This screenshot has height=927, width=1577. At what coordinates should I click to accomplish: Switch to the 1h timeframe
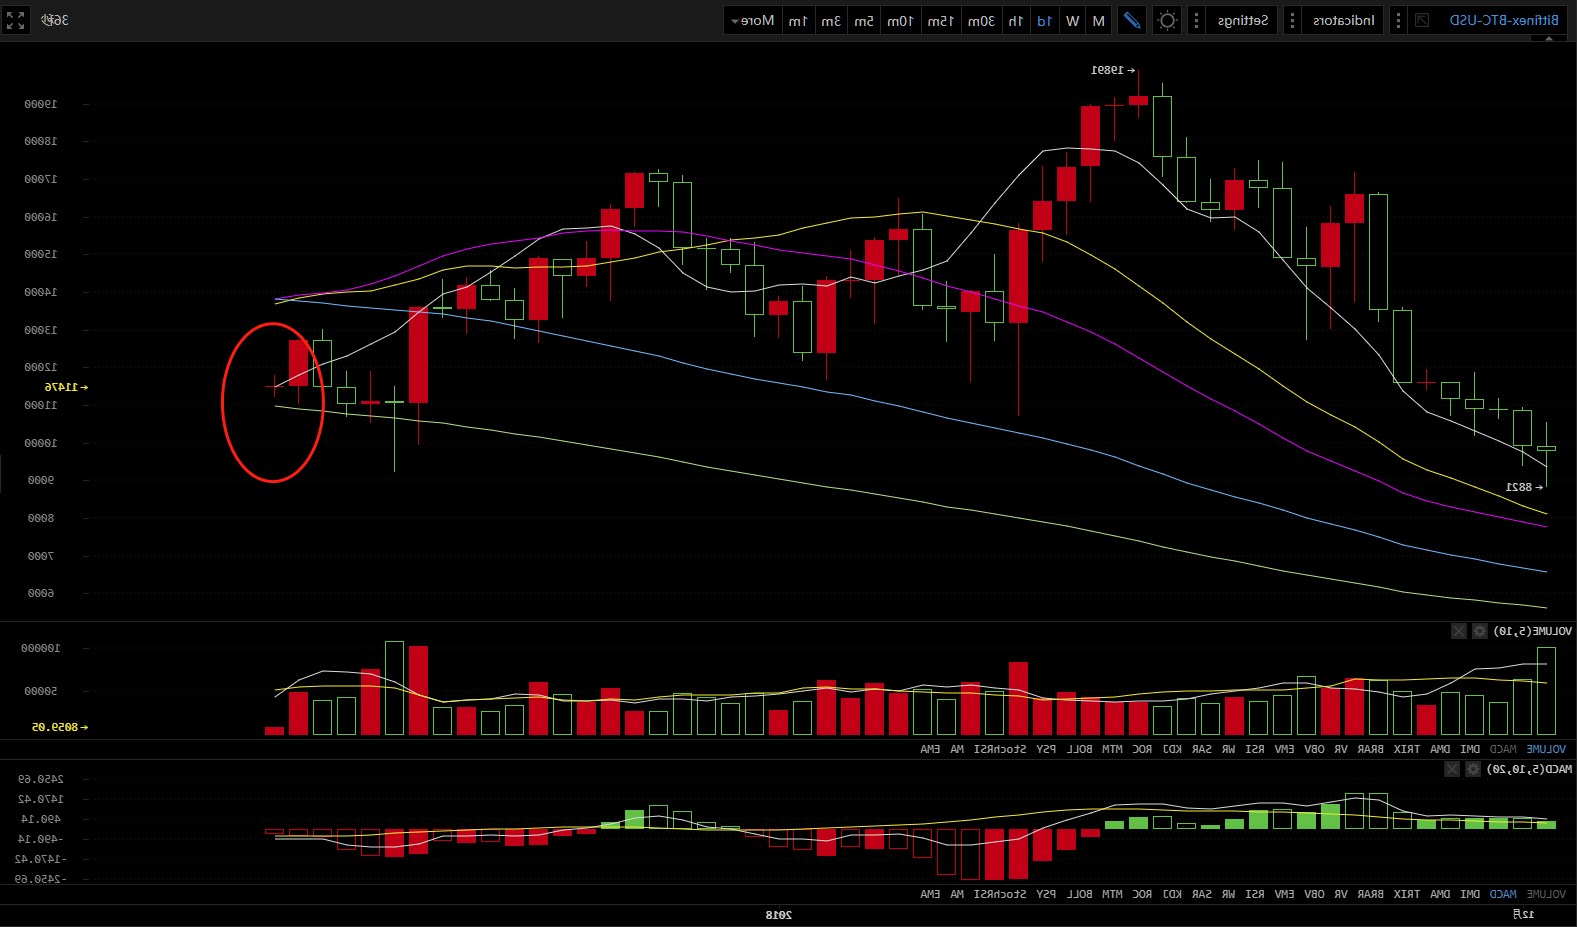tap(1015, 20)
